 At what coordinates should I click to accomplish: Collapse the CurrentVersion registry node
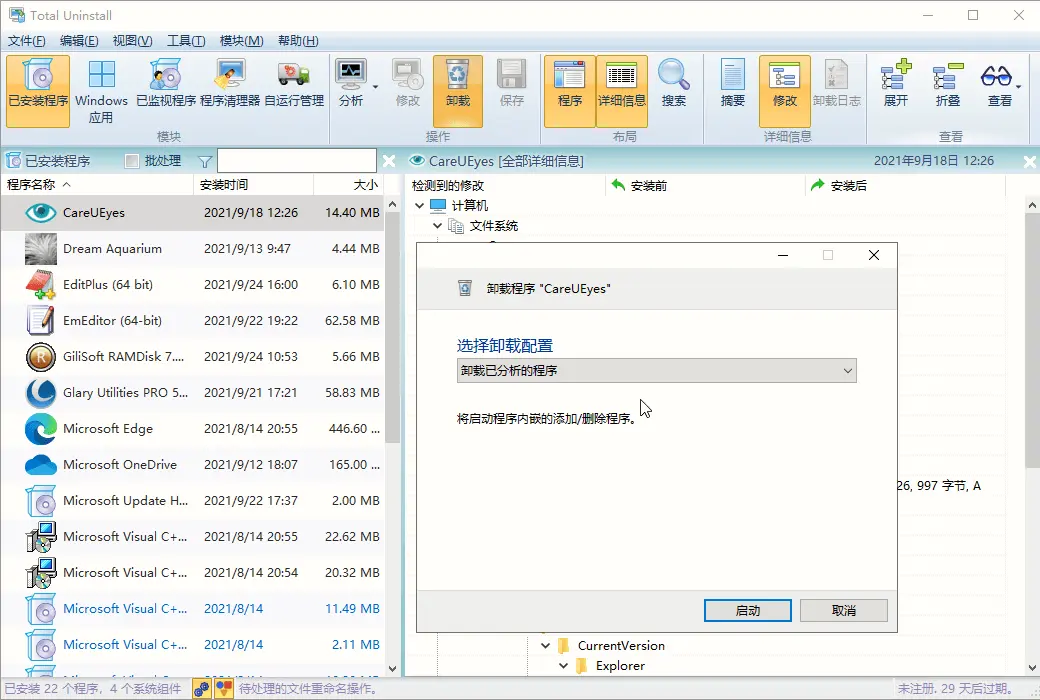tap(545, 646)
